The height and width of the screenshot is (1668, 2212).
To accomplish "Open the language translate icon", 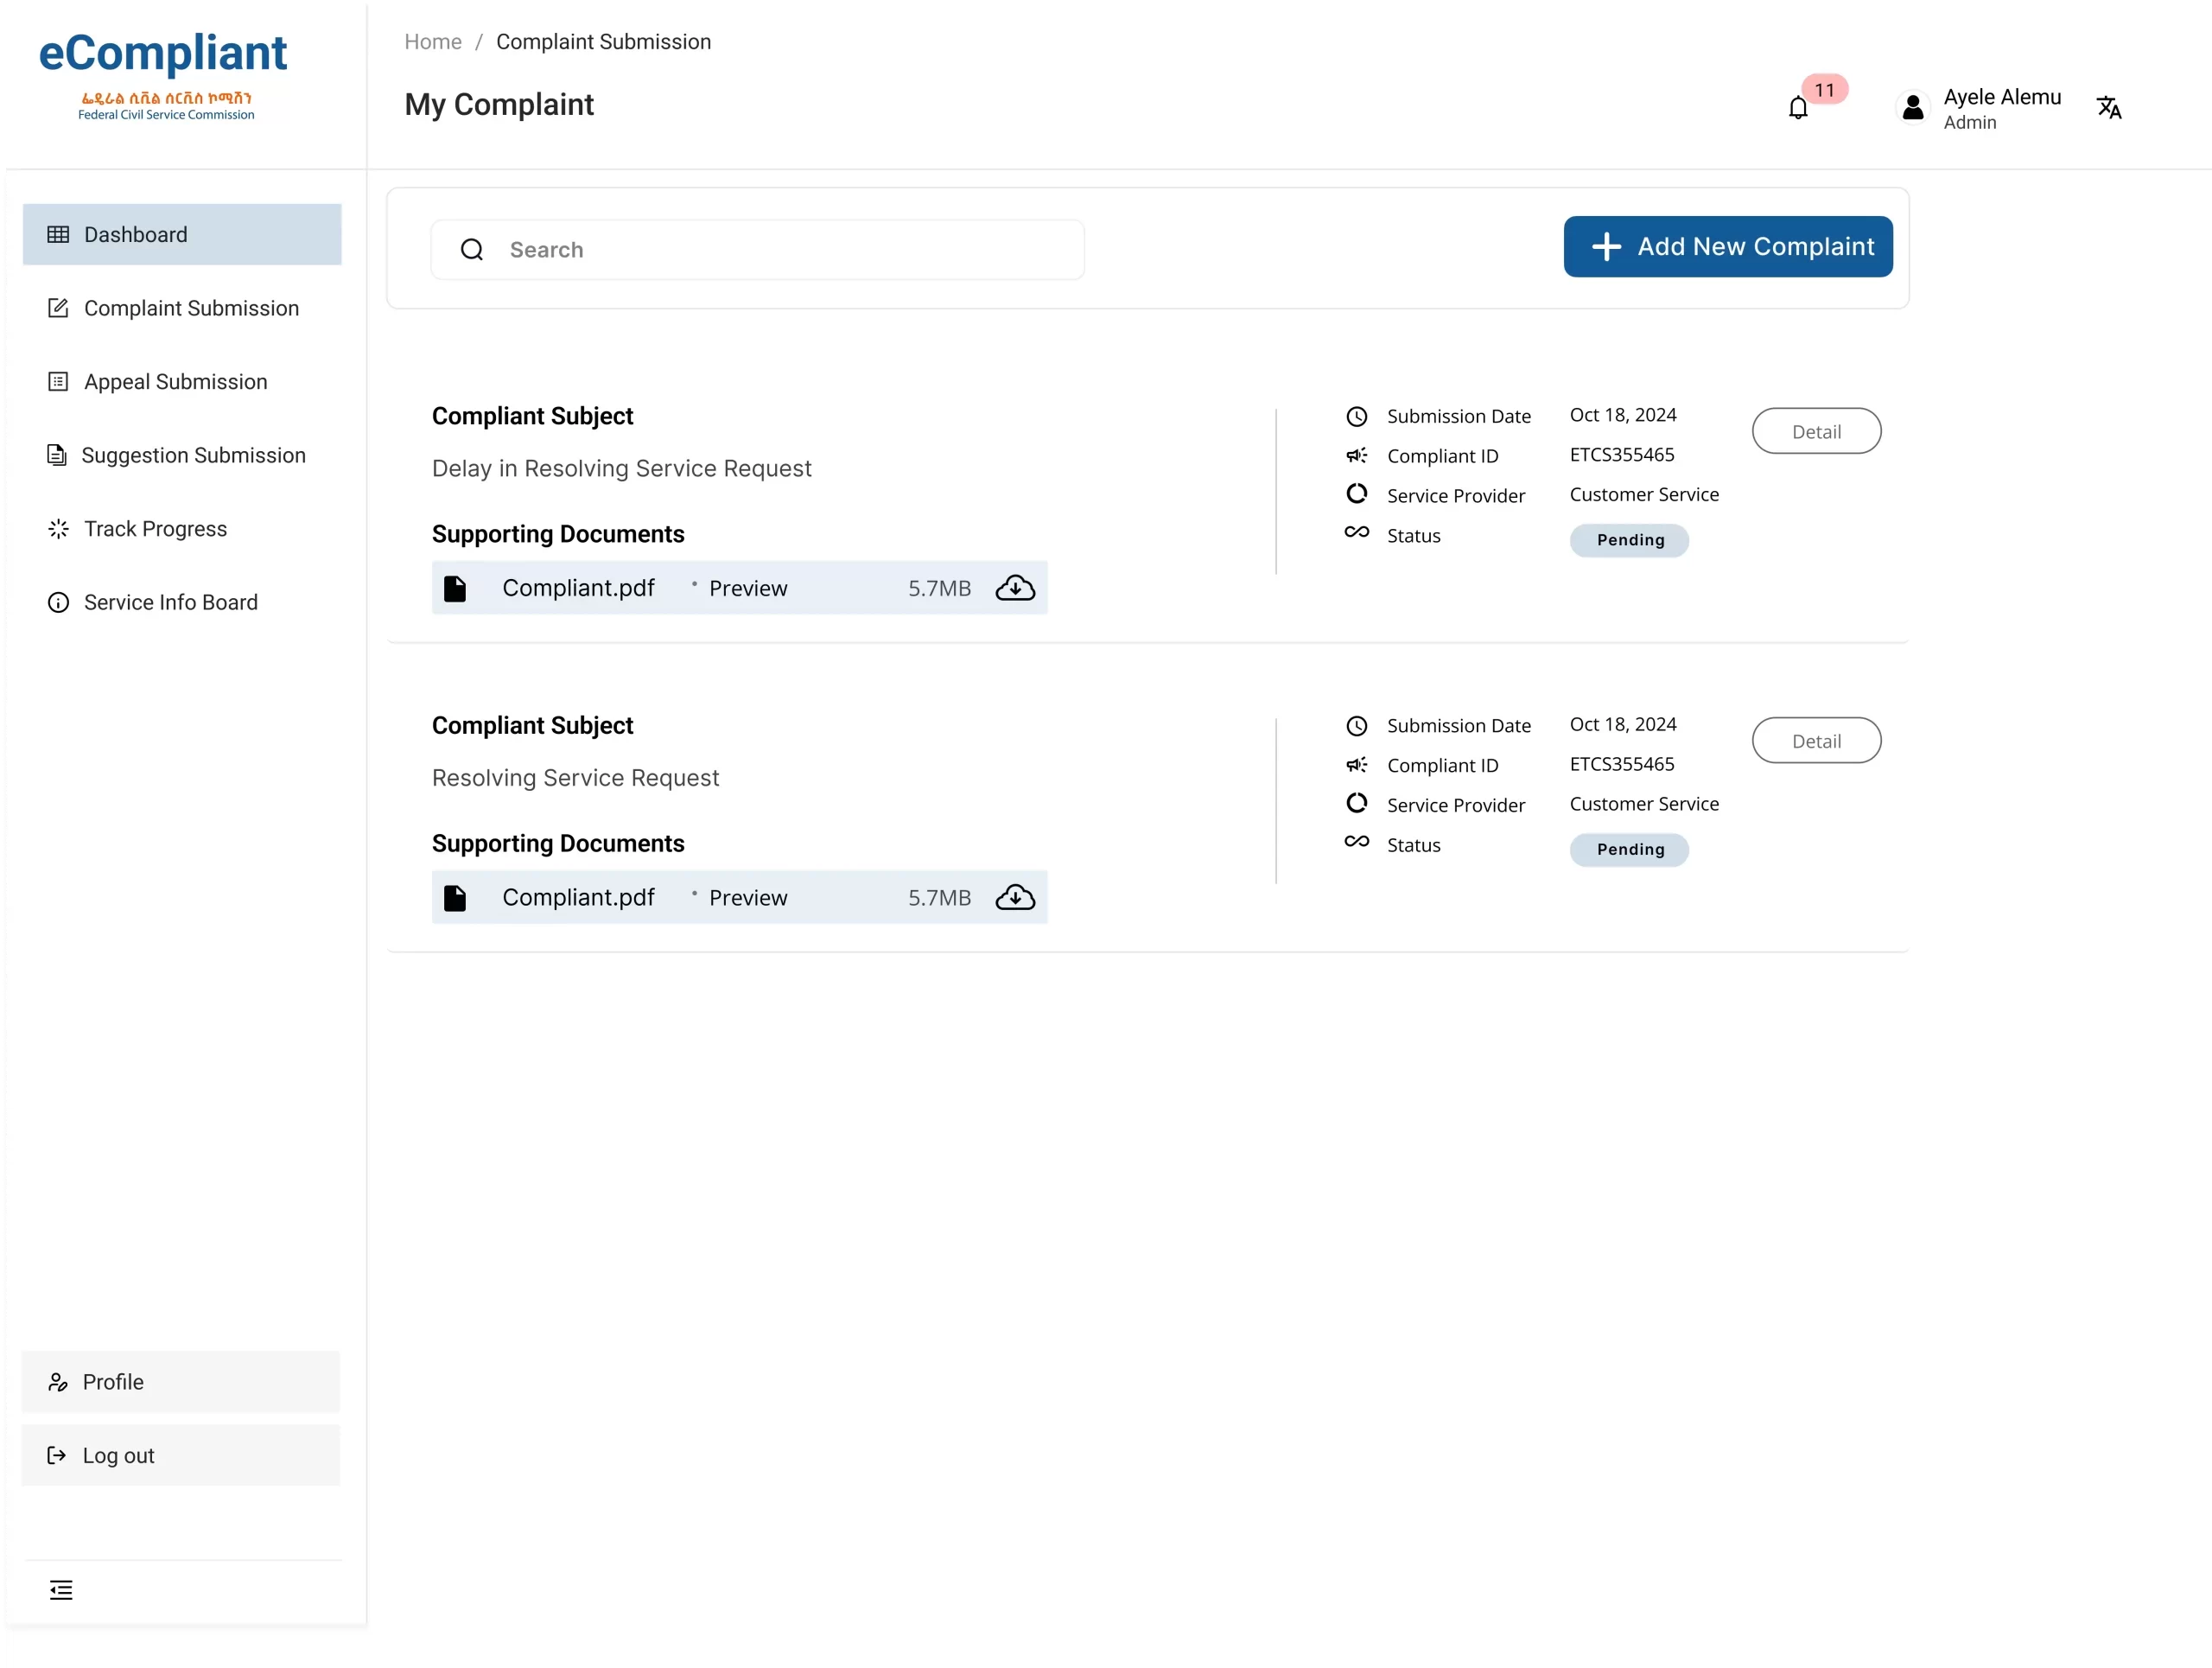I will click(2108, 107).
